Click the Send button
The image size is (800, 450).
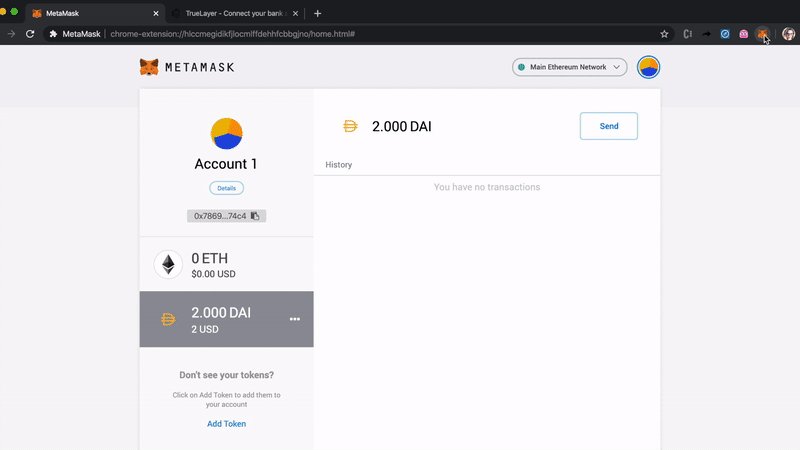point(609,126)
